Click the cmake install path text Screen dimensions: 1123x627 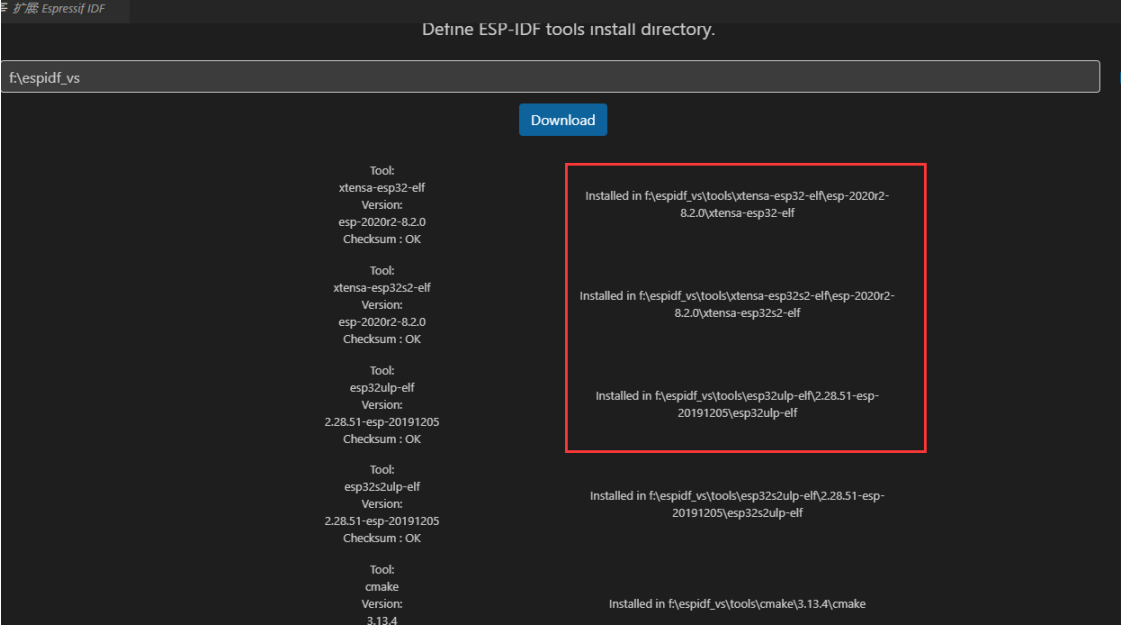(x=737, y=604)
